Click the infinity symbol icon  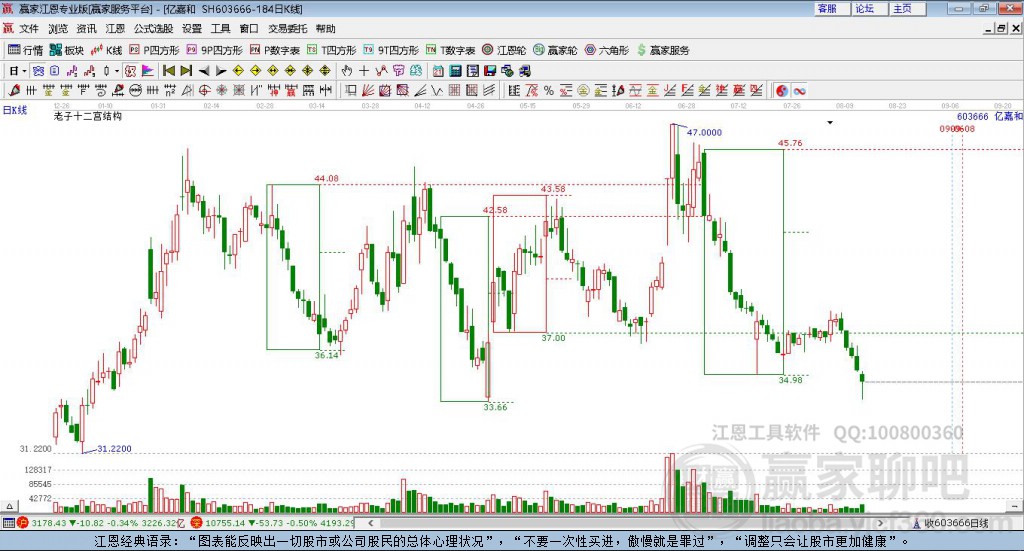pos(799,91)
